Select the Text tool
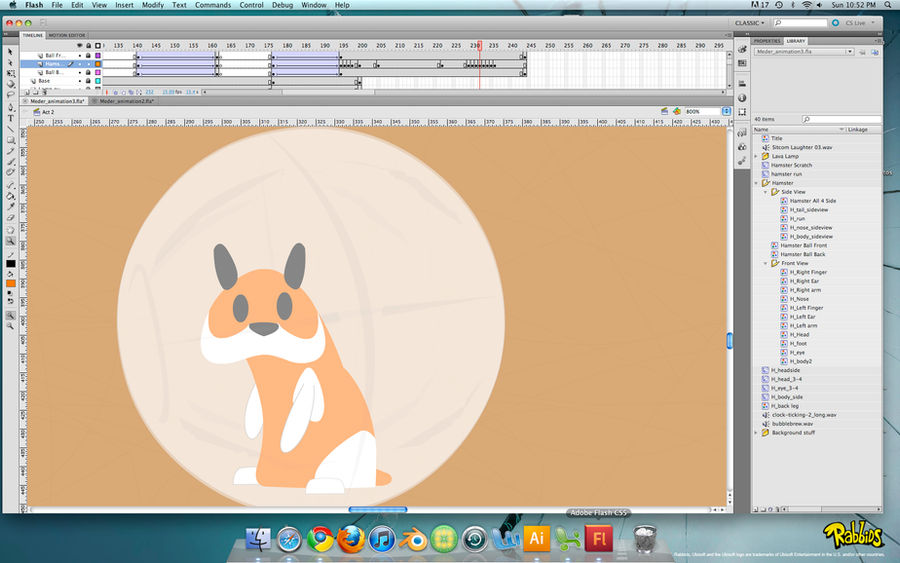 tap(10, 118)
